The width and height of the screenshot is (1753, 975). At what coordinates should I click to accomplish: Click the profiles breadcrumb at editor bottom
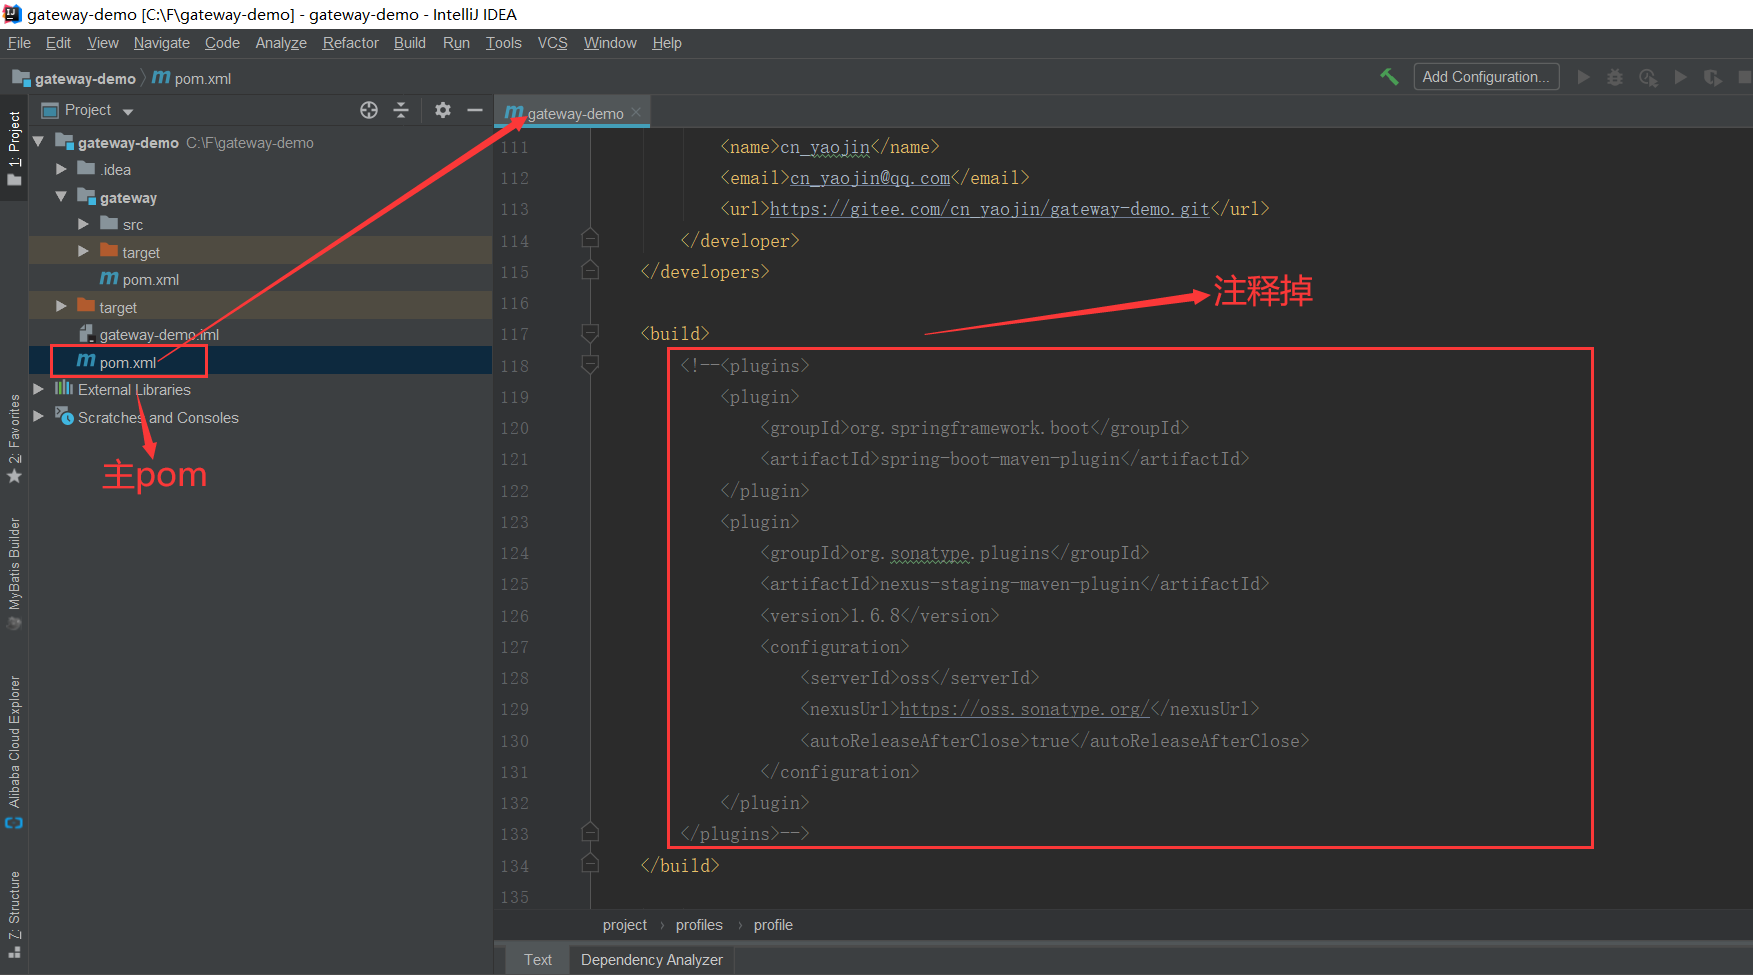click(699, 925)
